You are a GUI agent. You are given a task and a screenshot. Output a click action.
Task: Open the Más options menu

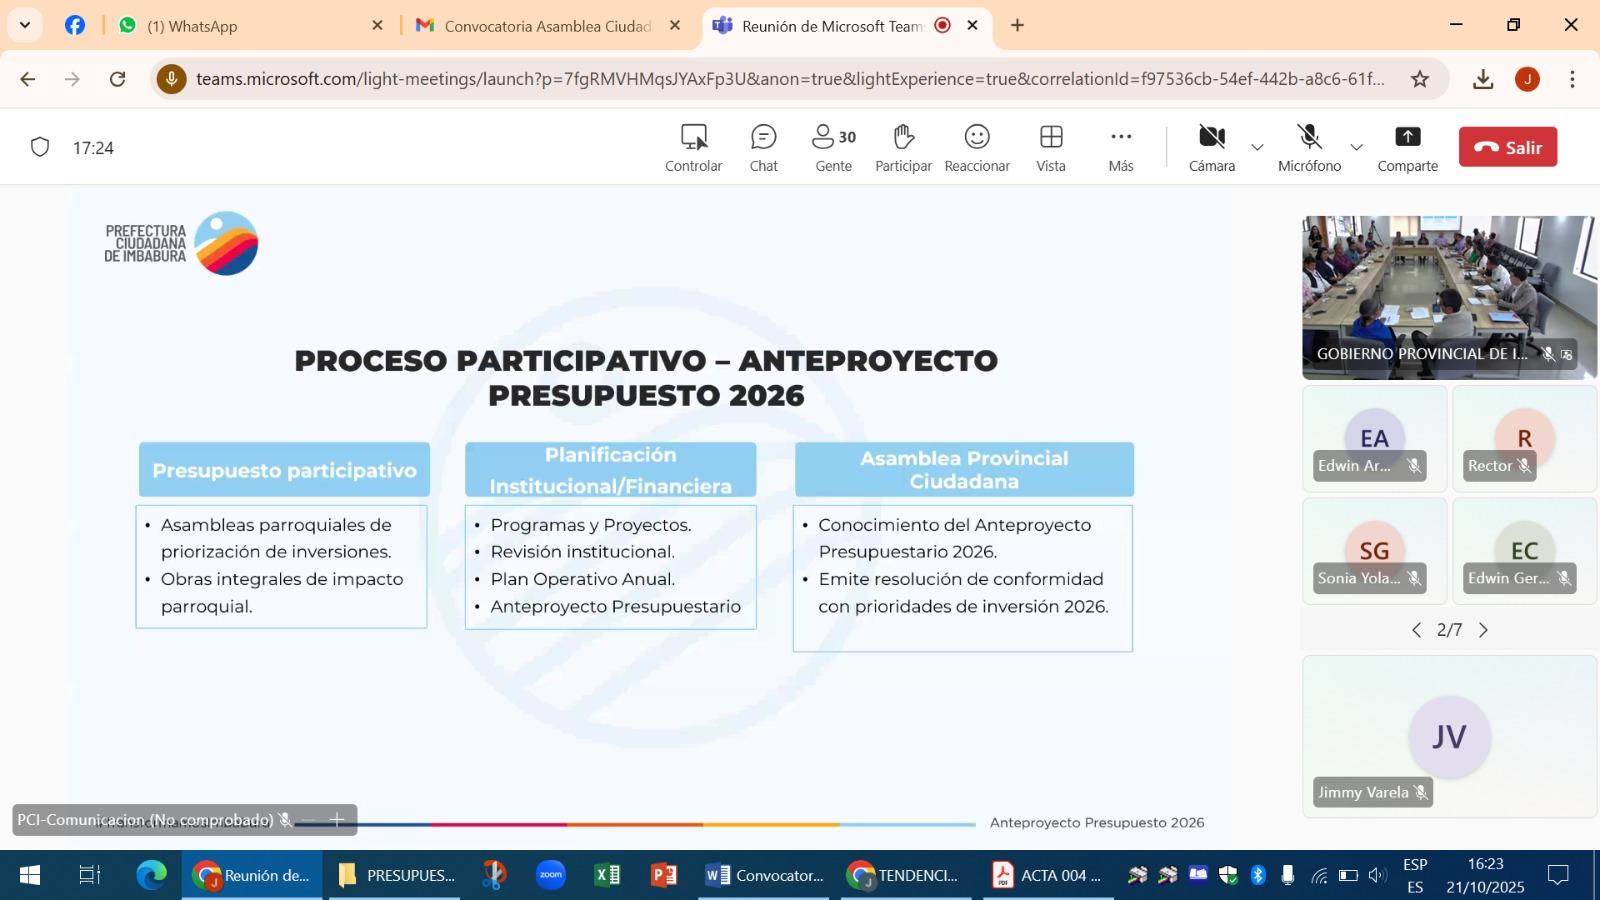[x=1120, y=147]
